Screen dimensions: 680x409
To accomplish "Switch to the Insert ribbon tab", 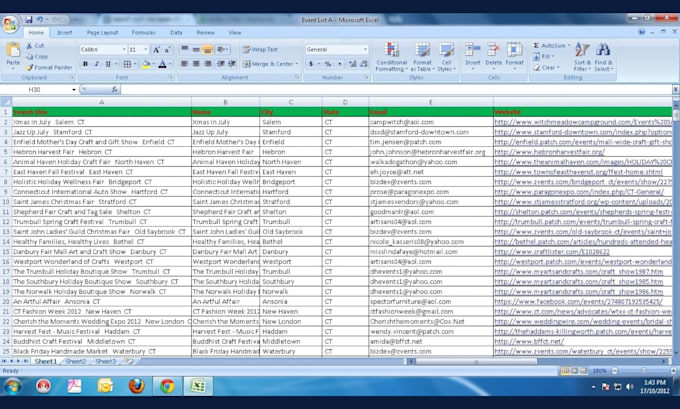I will pos(65,33).
